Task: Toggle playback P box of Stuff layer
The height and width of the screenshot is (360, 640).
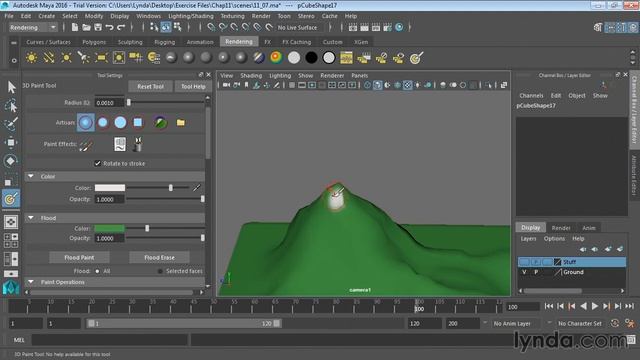Action: coord(536,262)
